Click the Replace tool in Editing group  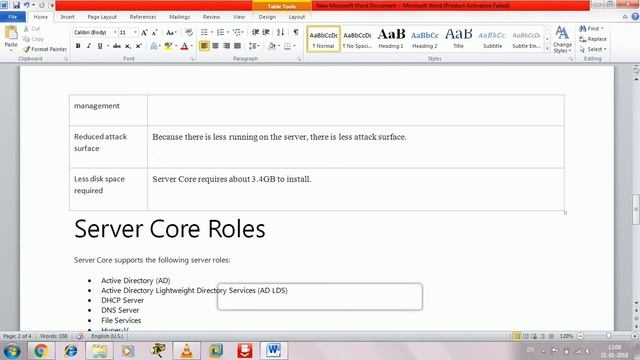(x=593, y=39)
